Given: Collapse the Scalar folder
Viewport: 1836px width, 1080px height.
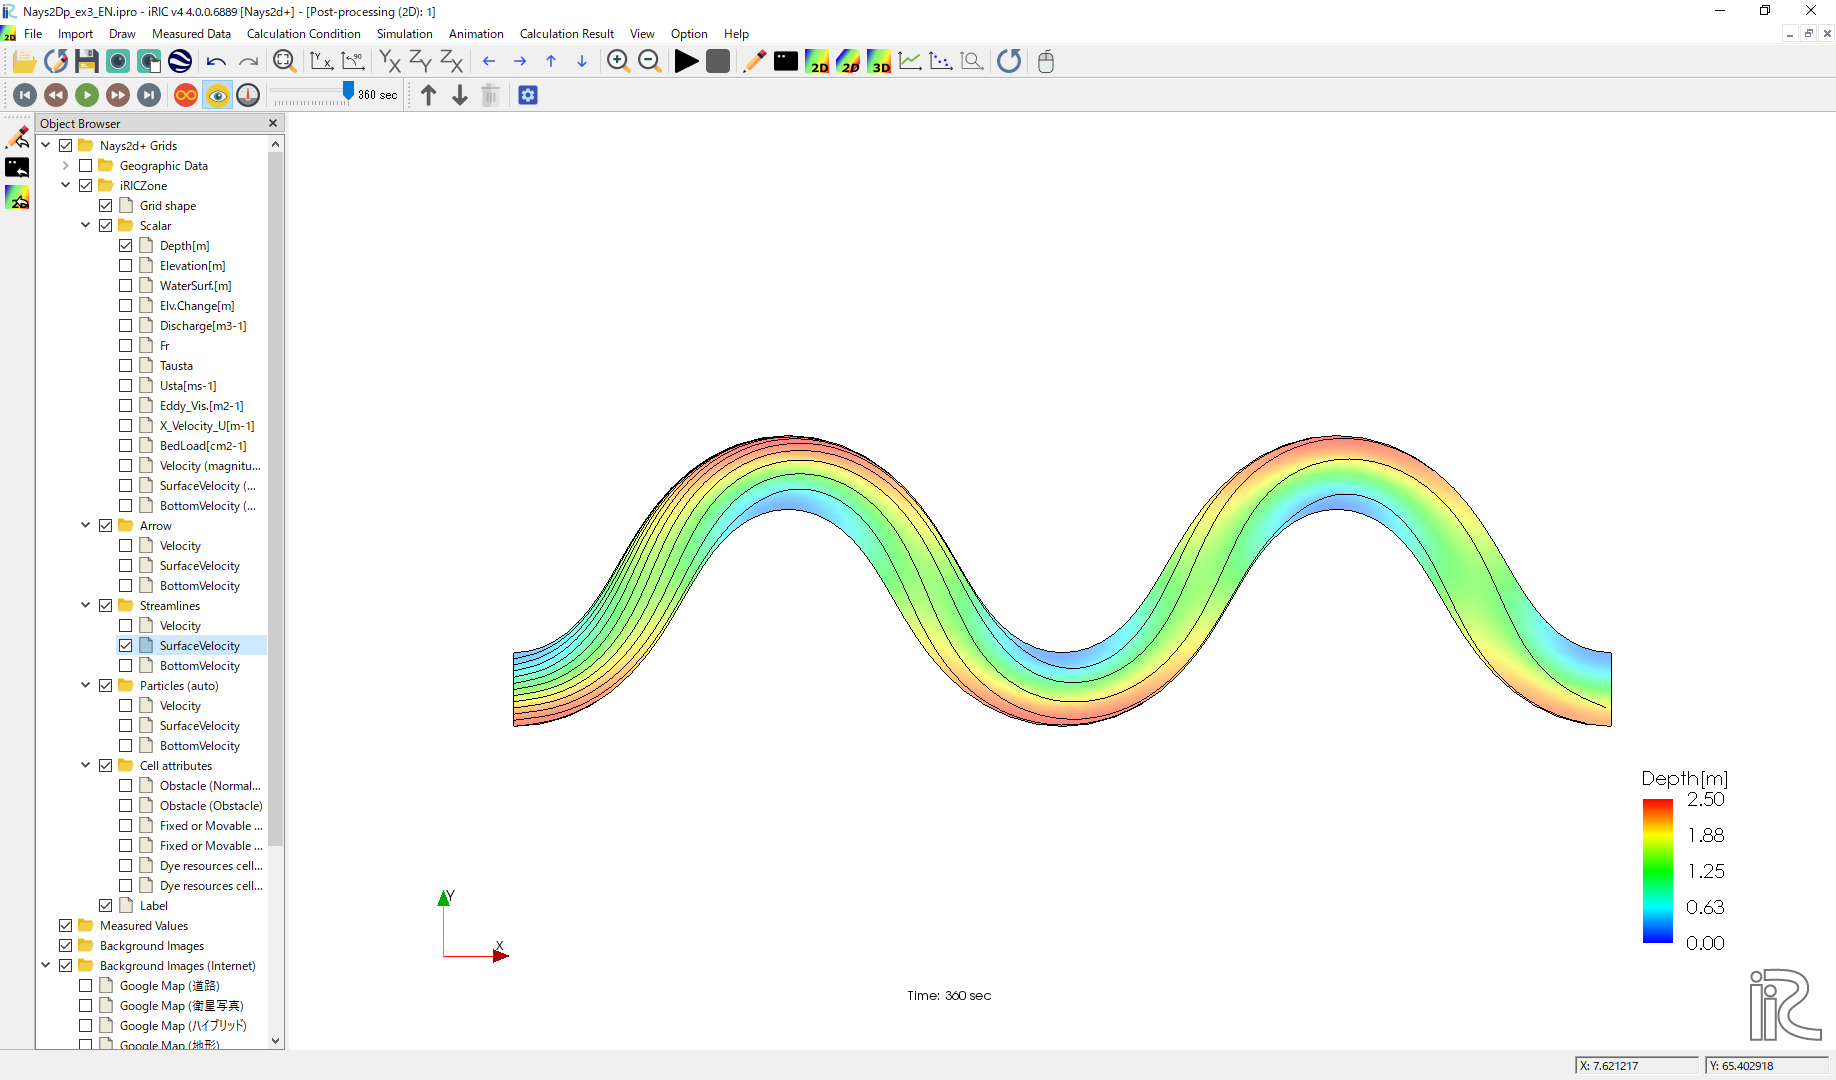Looking at the screenshot, I should 86,226.
